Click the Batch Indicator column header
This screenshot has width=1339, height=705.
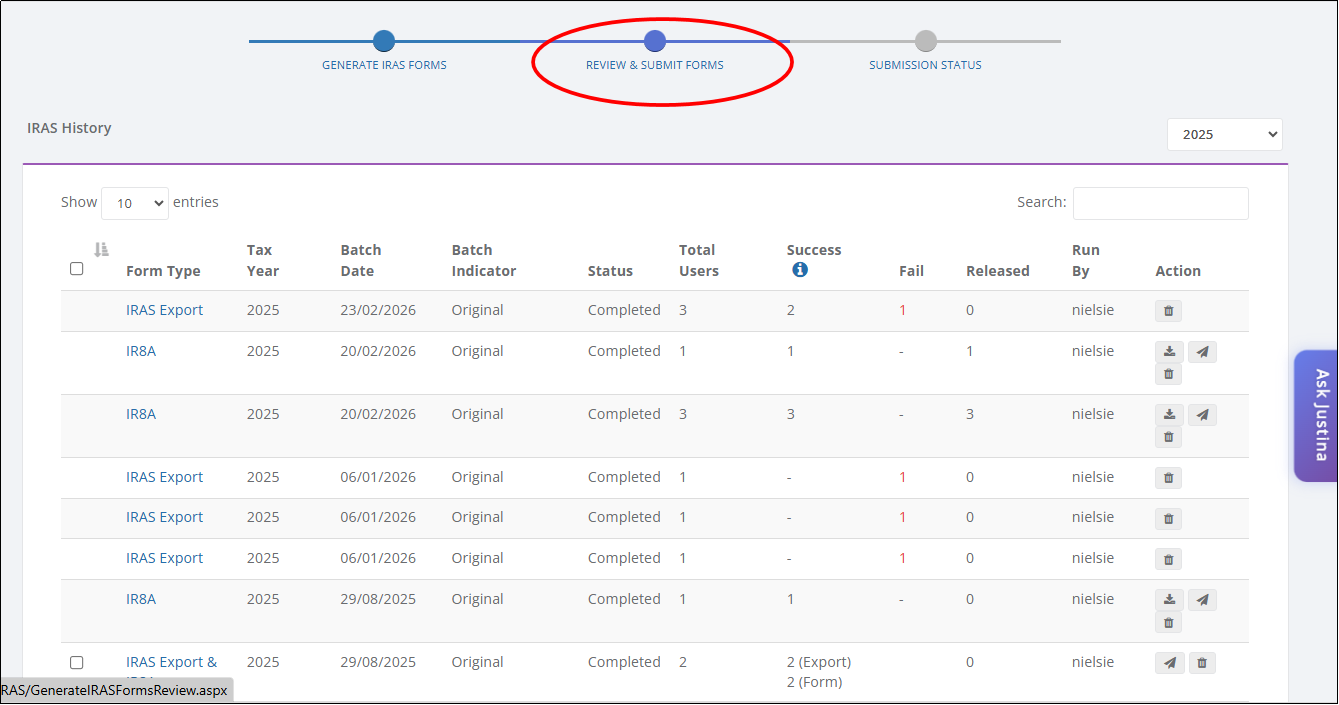coord(484,260)
